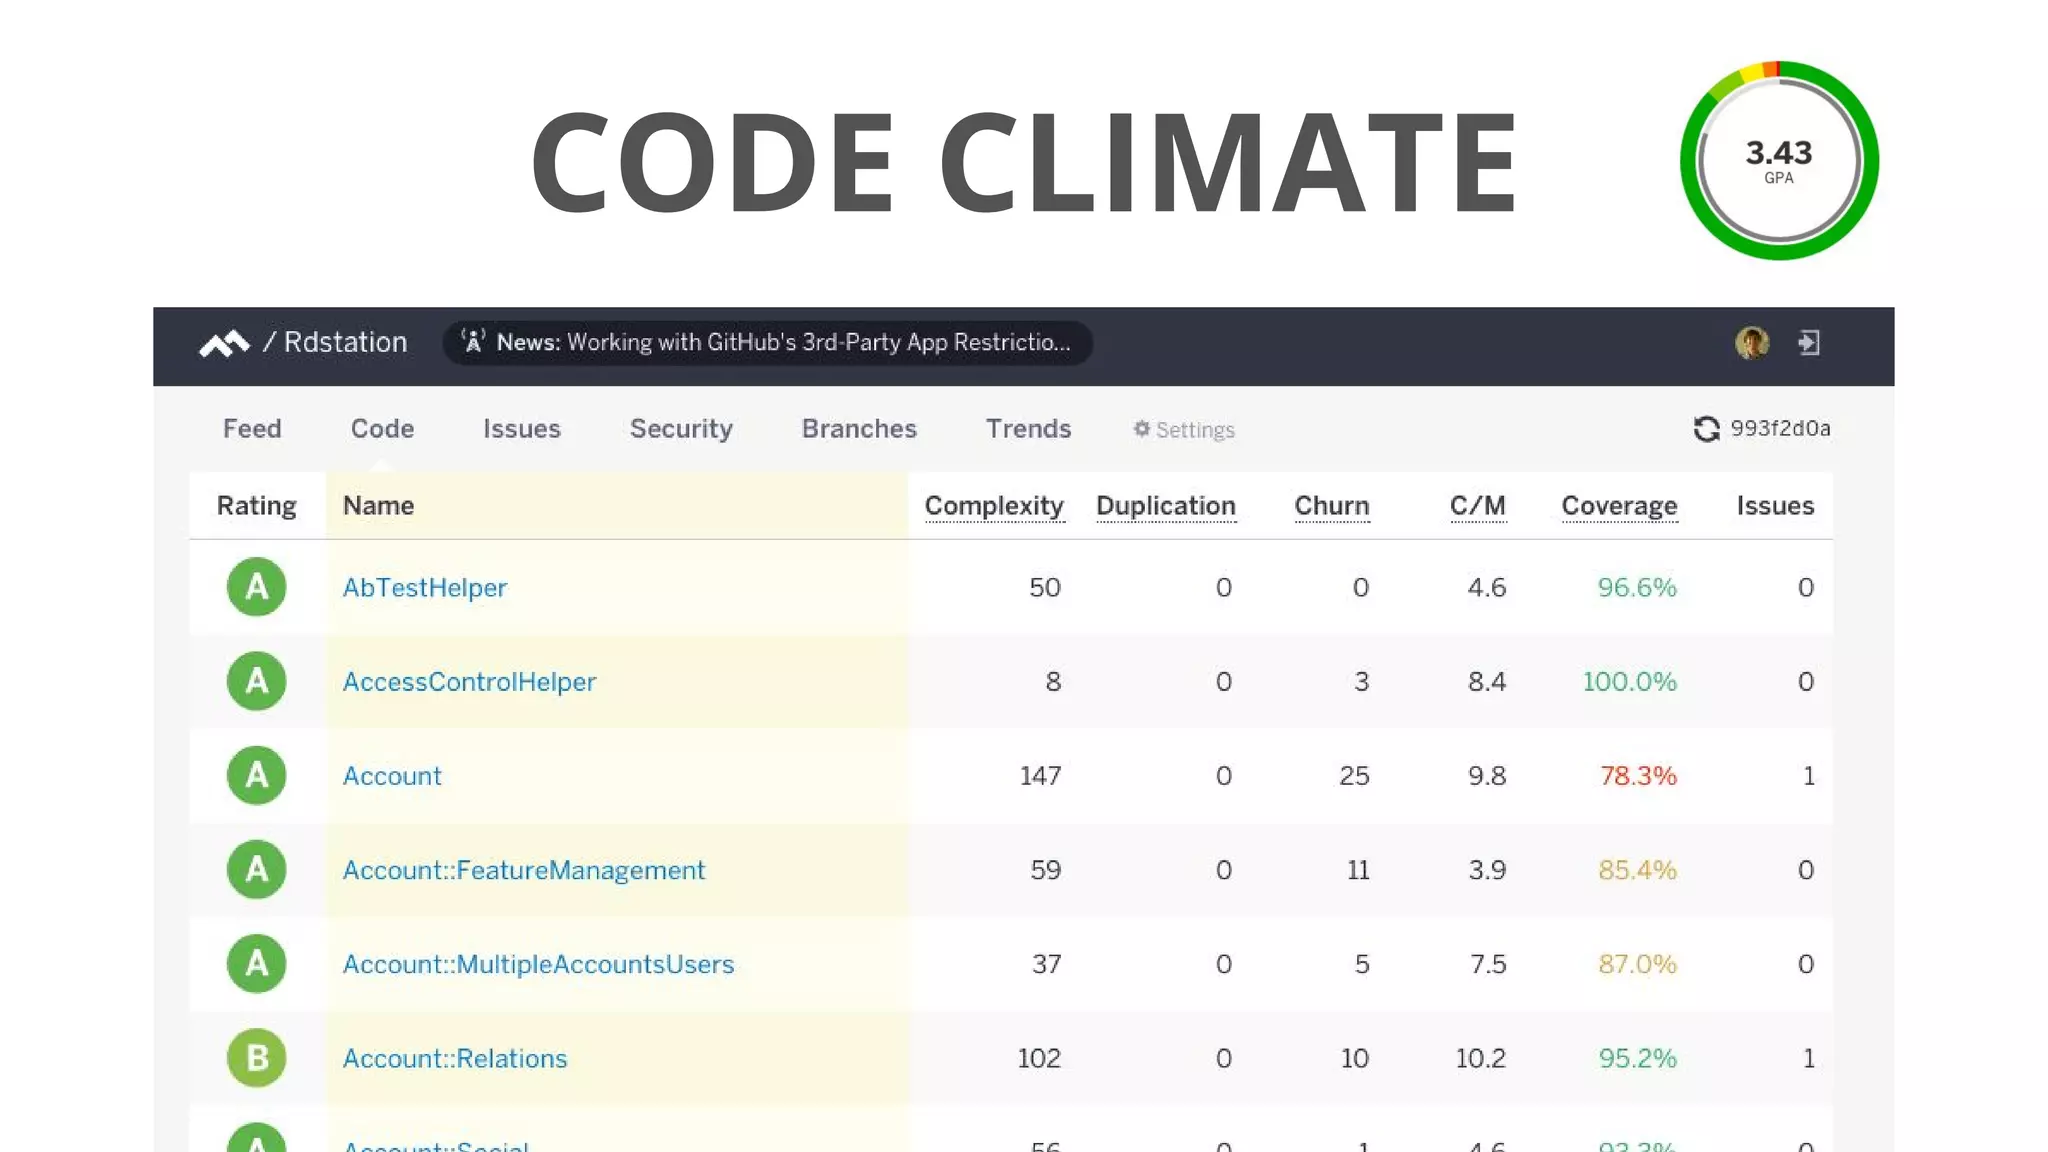The image size is (2048, 1152).
Task: Click the Code Climate mountain logo
Action: (x=224, y=343)
